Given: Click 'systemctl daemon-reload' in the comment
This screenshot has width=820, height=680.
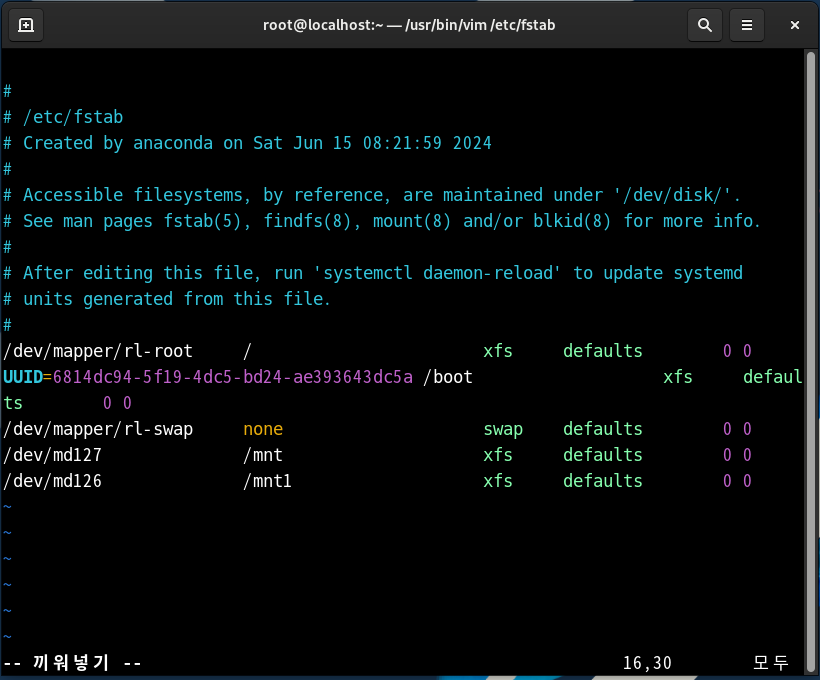Looking at the screenshot, I should tap(437, 273).
